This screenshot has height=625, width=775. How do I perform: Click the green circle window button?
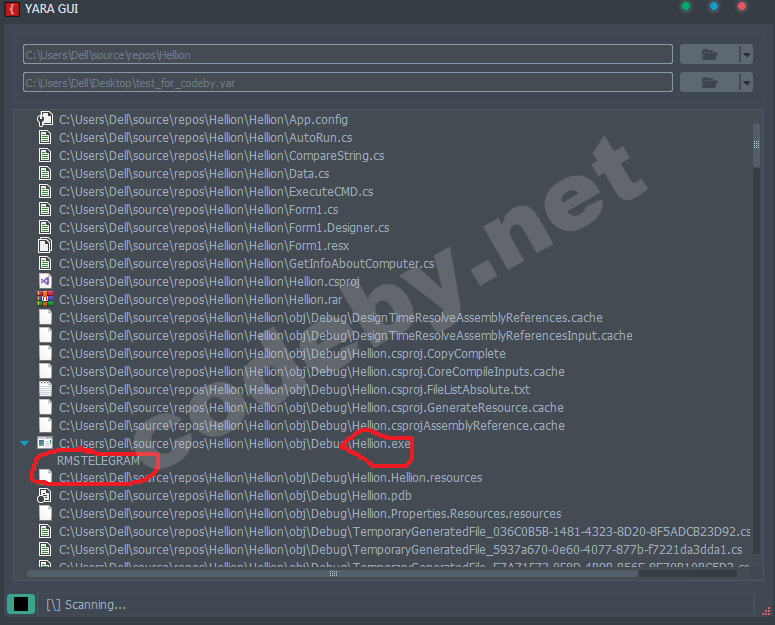point(686,6)
